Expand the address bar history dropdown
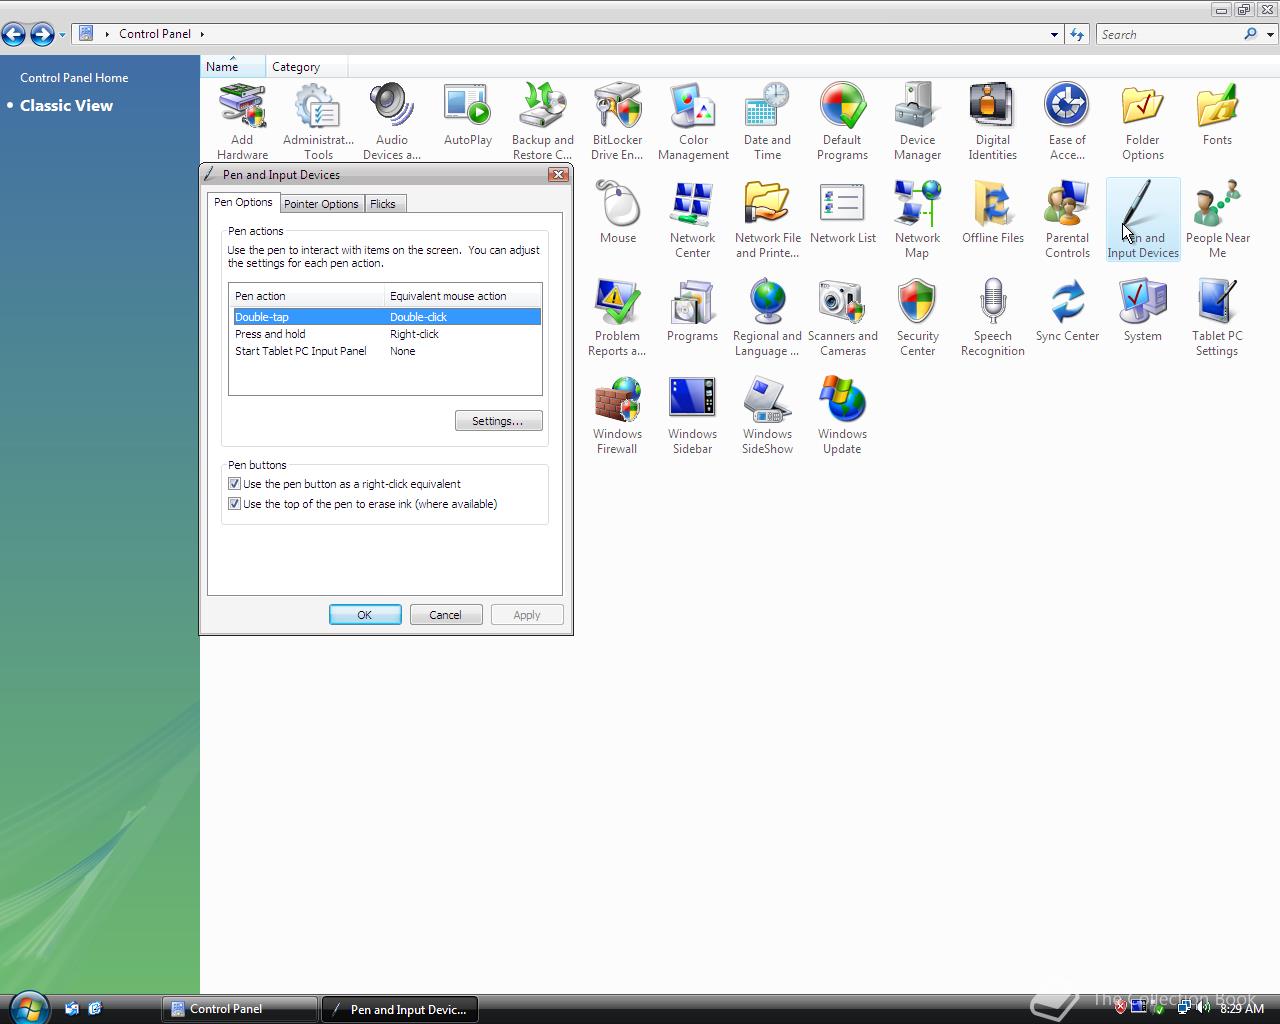 point(1054,34)
